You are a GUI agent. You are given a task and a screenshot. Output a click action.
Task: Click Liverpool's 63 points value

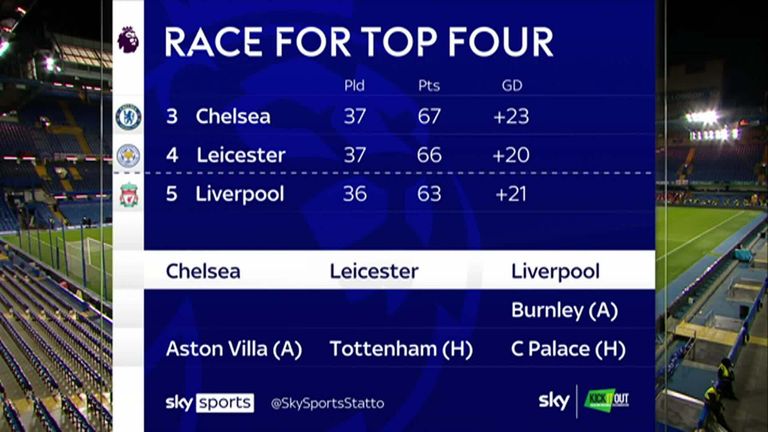coord(429,194)
